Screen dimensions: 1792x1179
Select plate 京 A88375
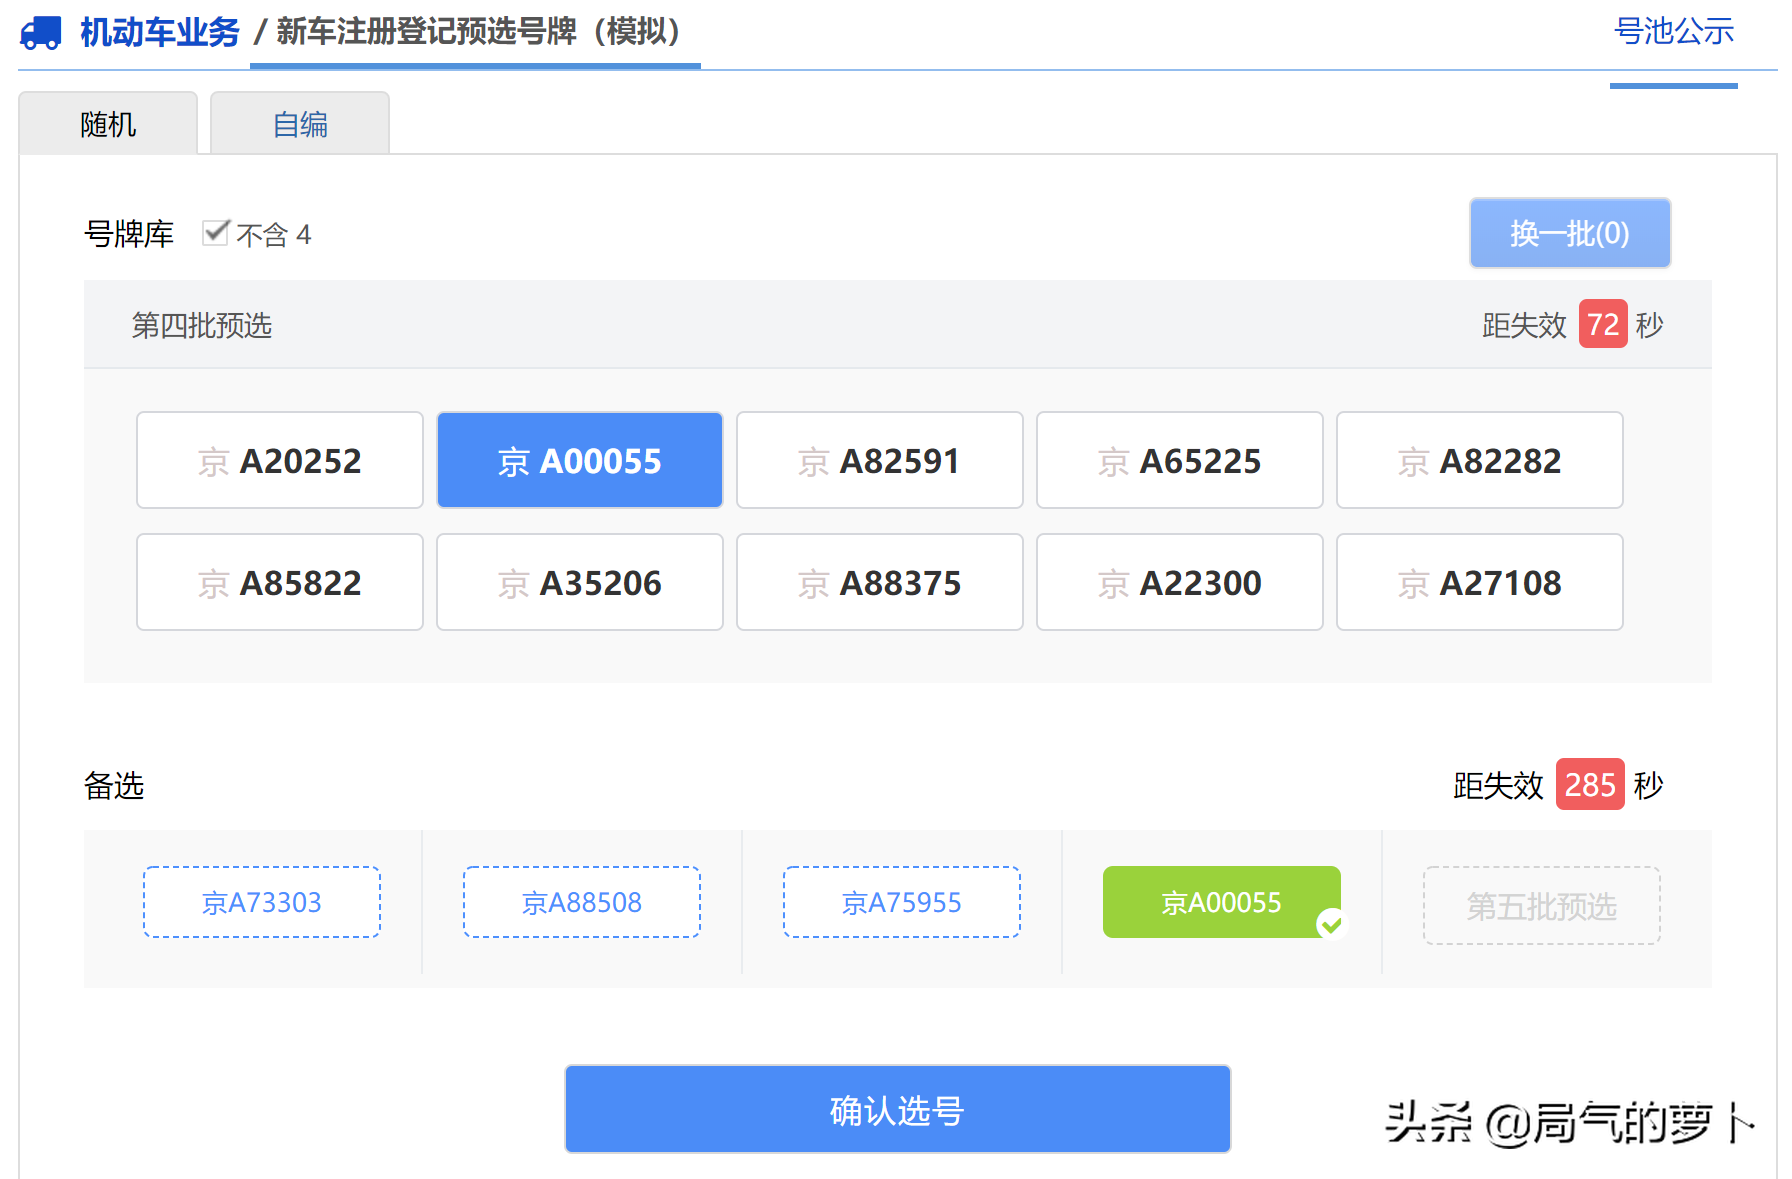[x=880, y=582]
